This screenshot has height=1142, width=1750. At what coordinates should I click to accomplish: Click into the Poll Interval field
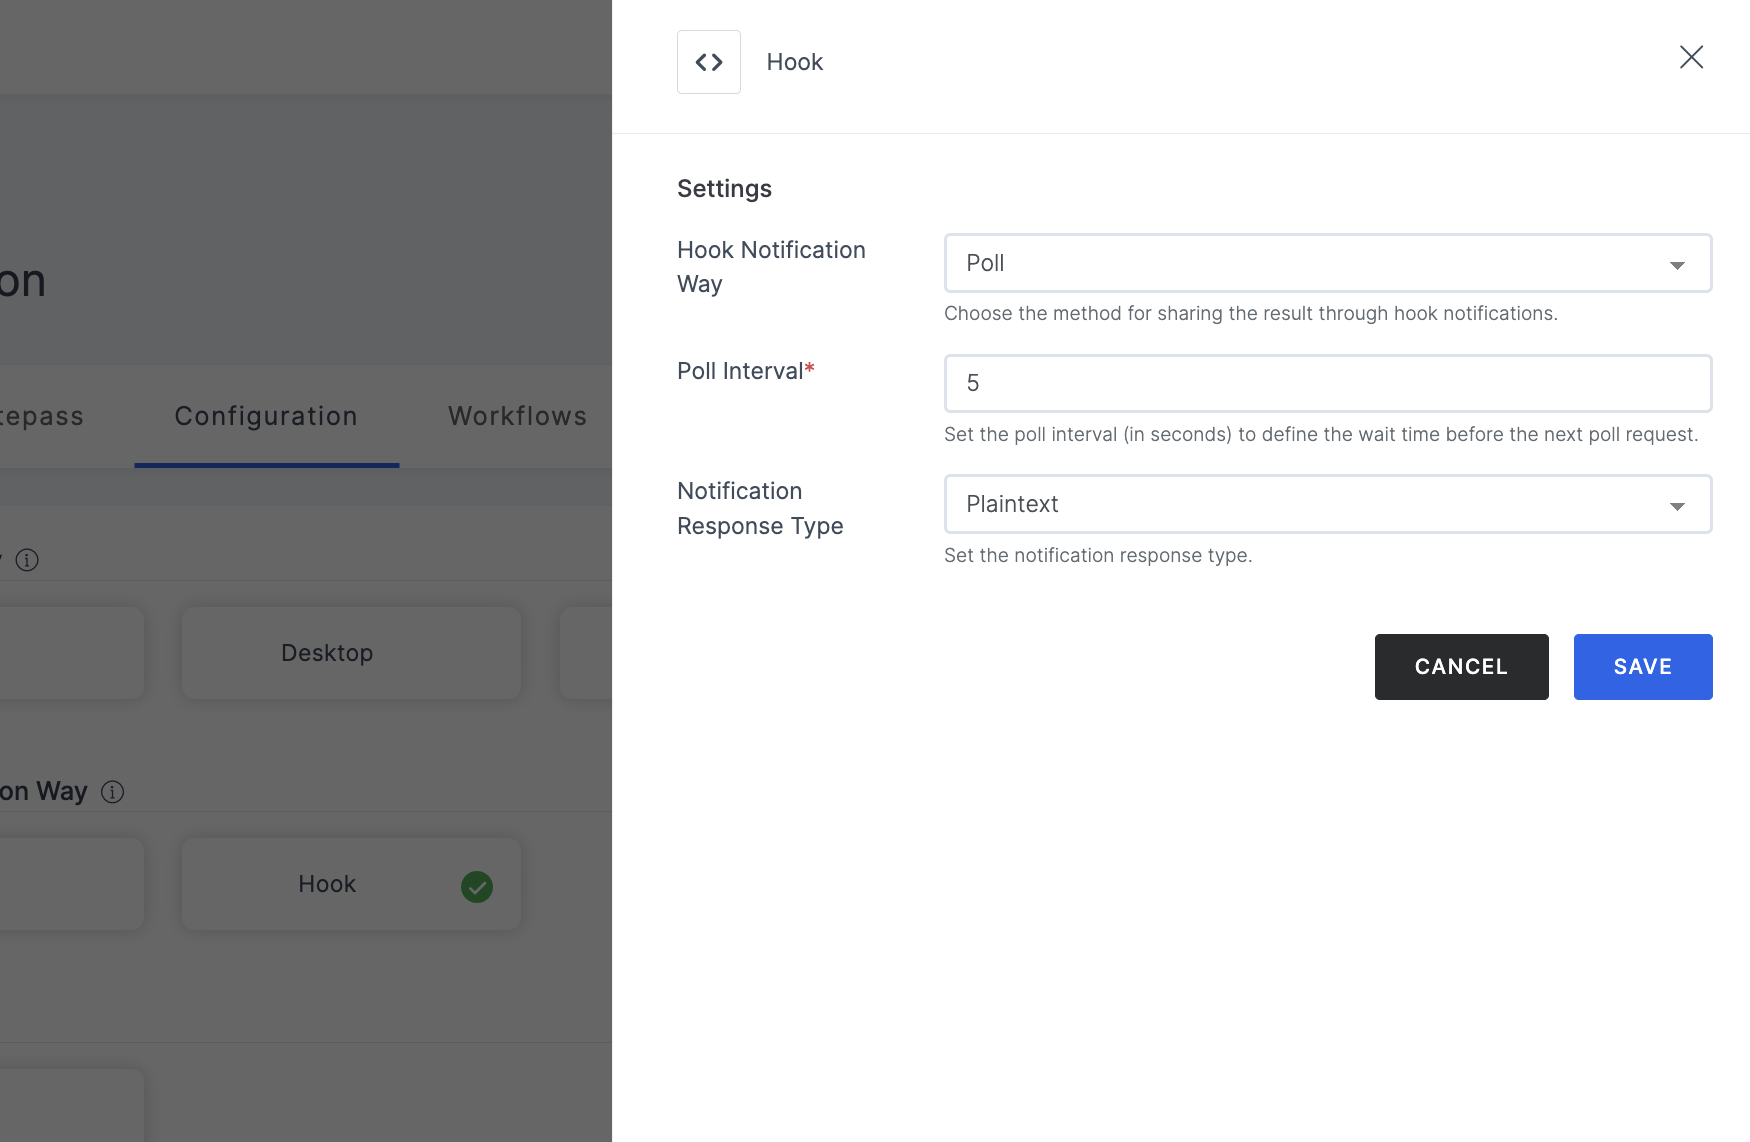1328,383
